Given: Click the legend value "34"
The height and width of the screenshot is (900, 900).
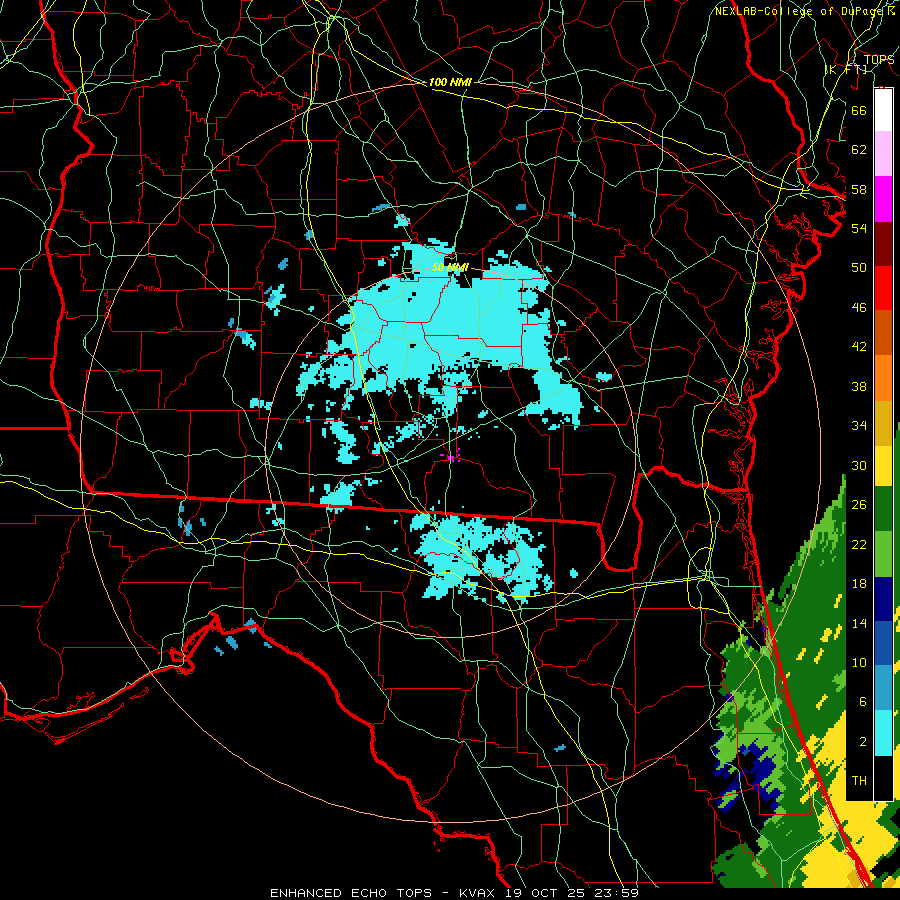Looking at the screenshot, I should point(859,426).
